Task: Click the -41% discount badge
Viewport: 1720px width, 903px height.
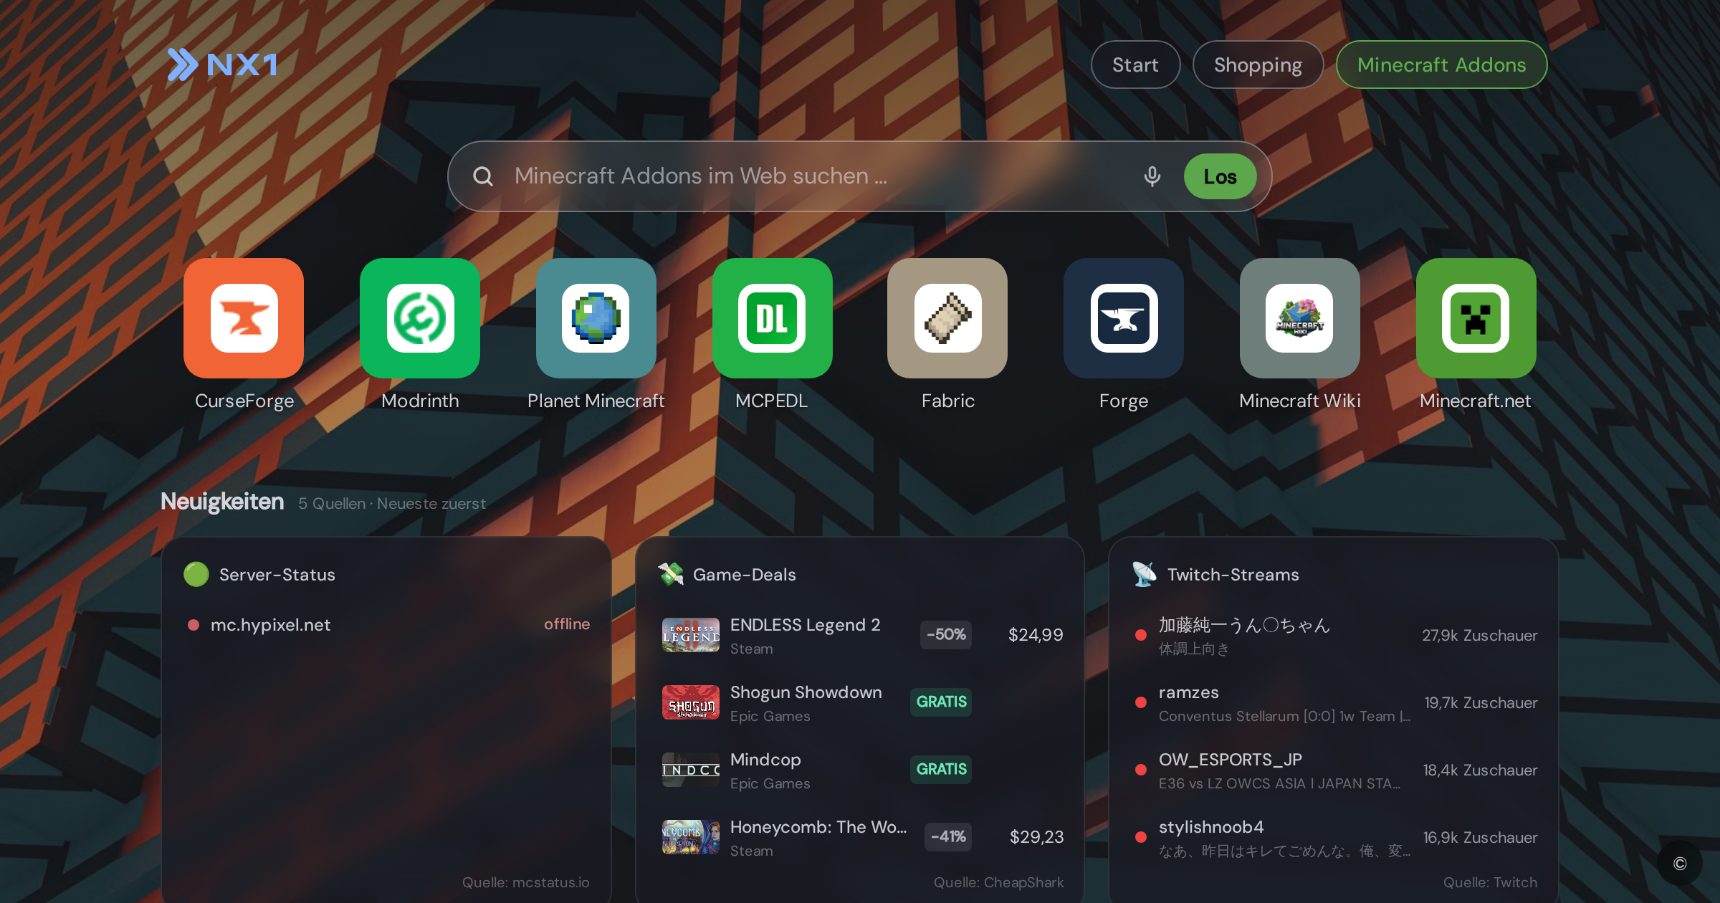Action: (x=948, y=837)
